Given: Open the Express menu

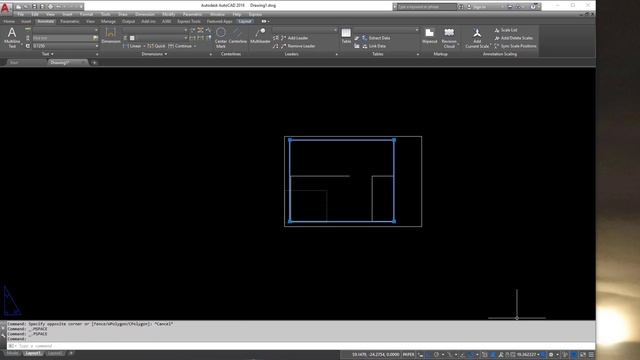Looking at the screenshot, I should 255,14.
